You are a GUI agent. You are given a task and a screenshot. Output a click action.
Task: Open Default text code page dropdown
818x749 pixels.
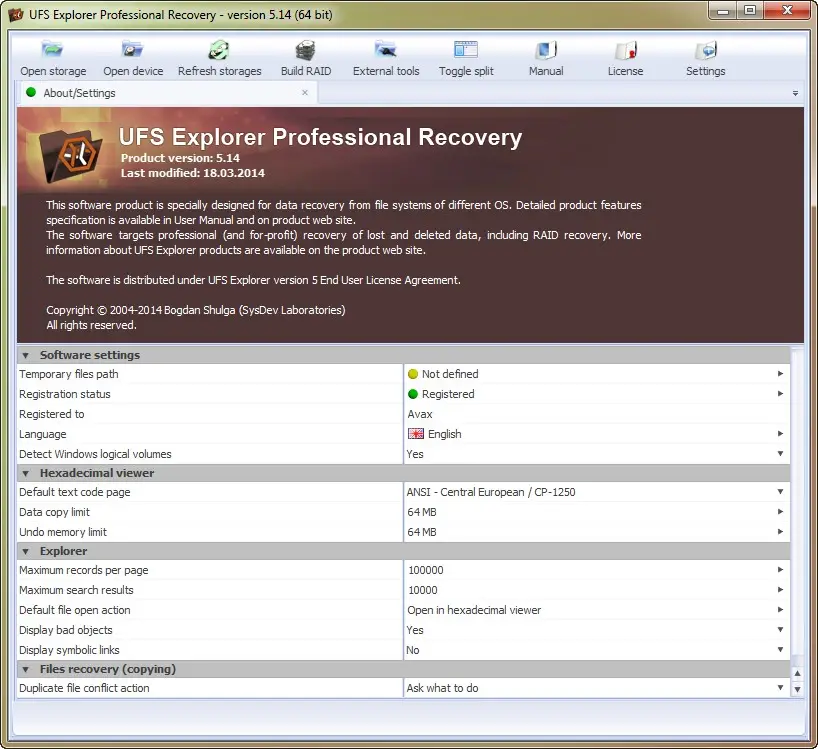[780, 492]
